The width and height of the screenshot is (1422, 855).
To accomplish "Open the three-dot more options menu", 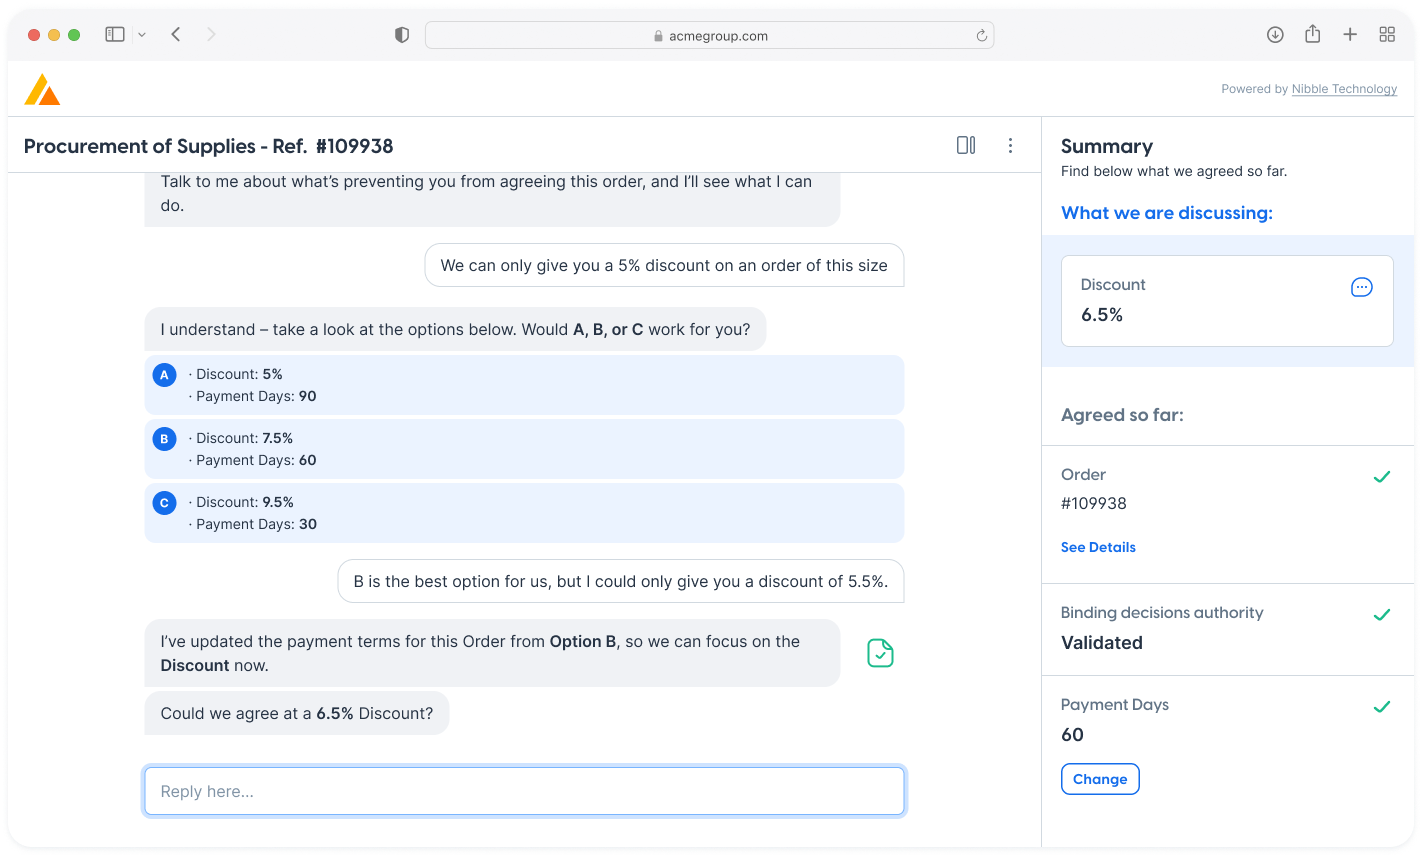I will 1010,146.
